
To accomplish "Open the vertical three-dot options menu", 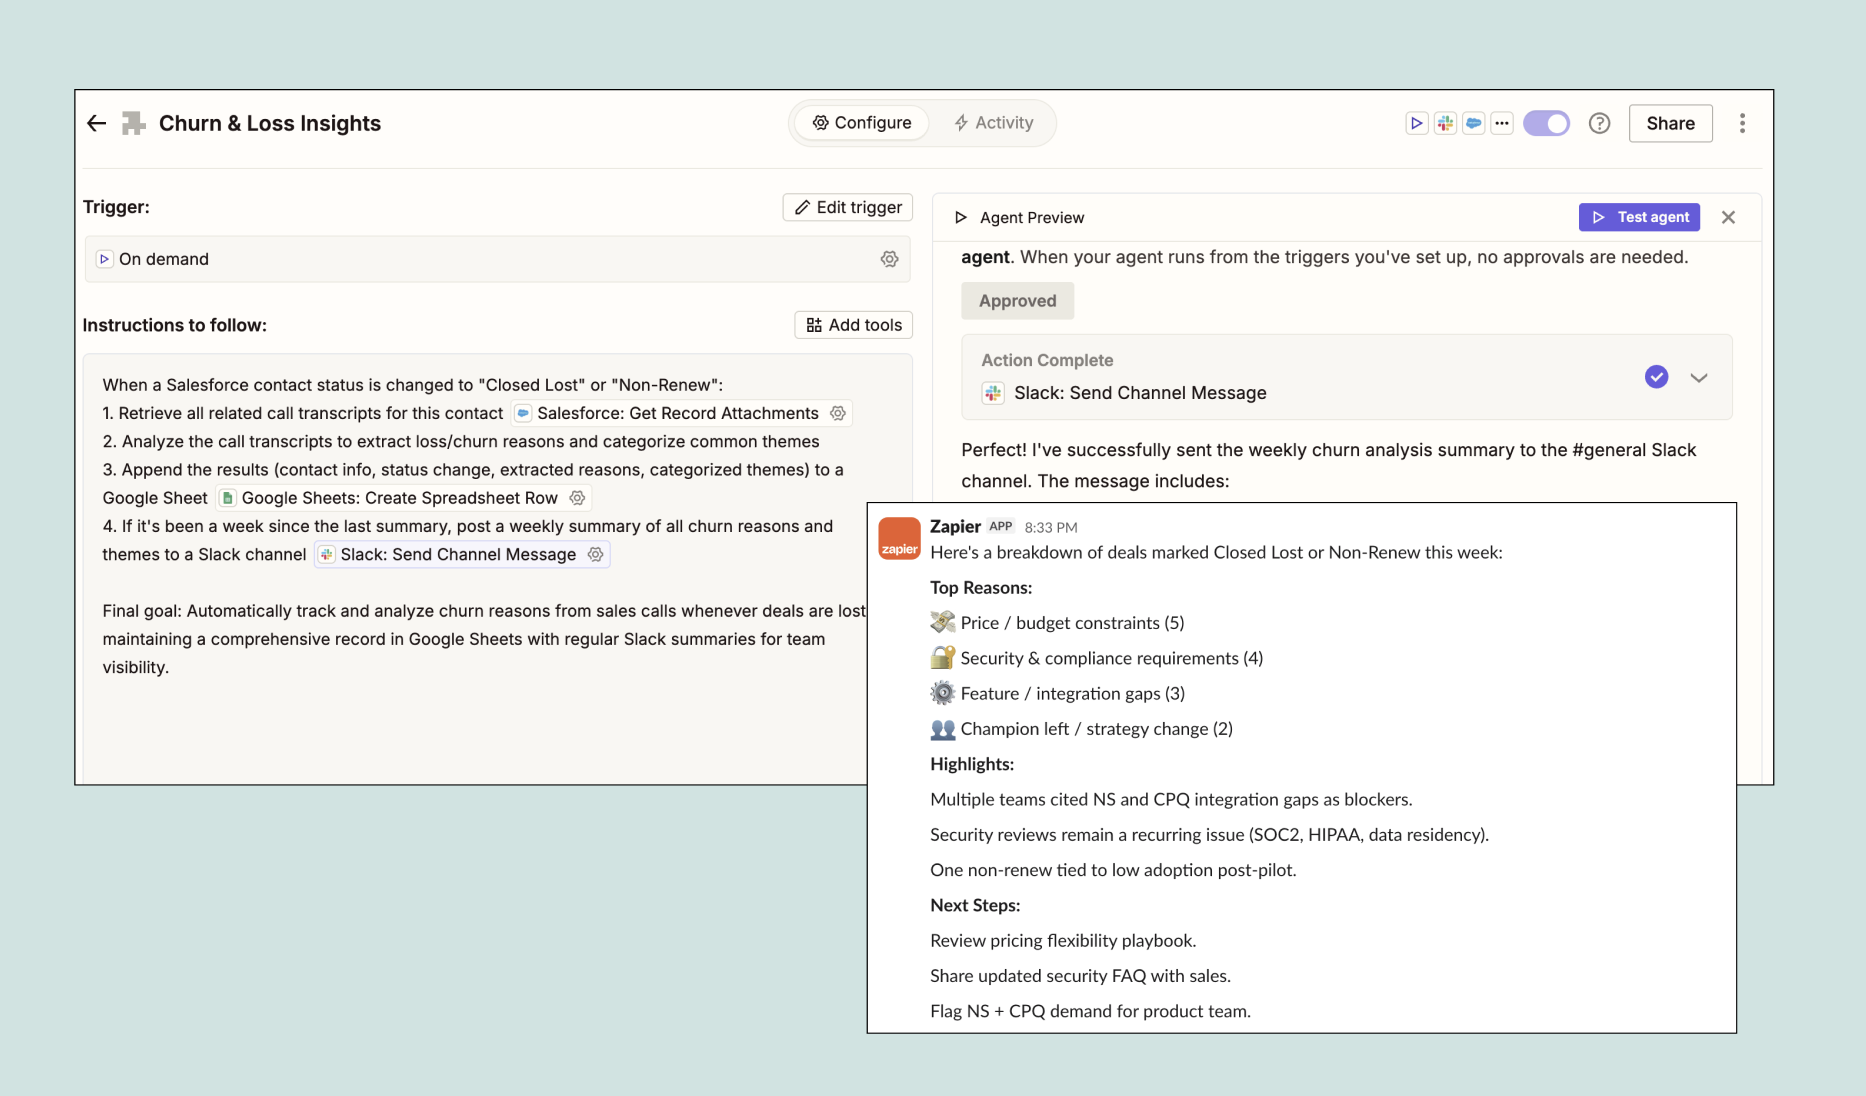I will (1742, 123).
